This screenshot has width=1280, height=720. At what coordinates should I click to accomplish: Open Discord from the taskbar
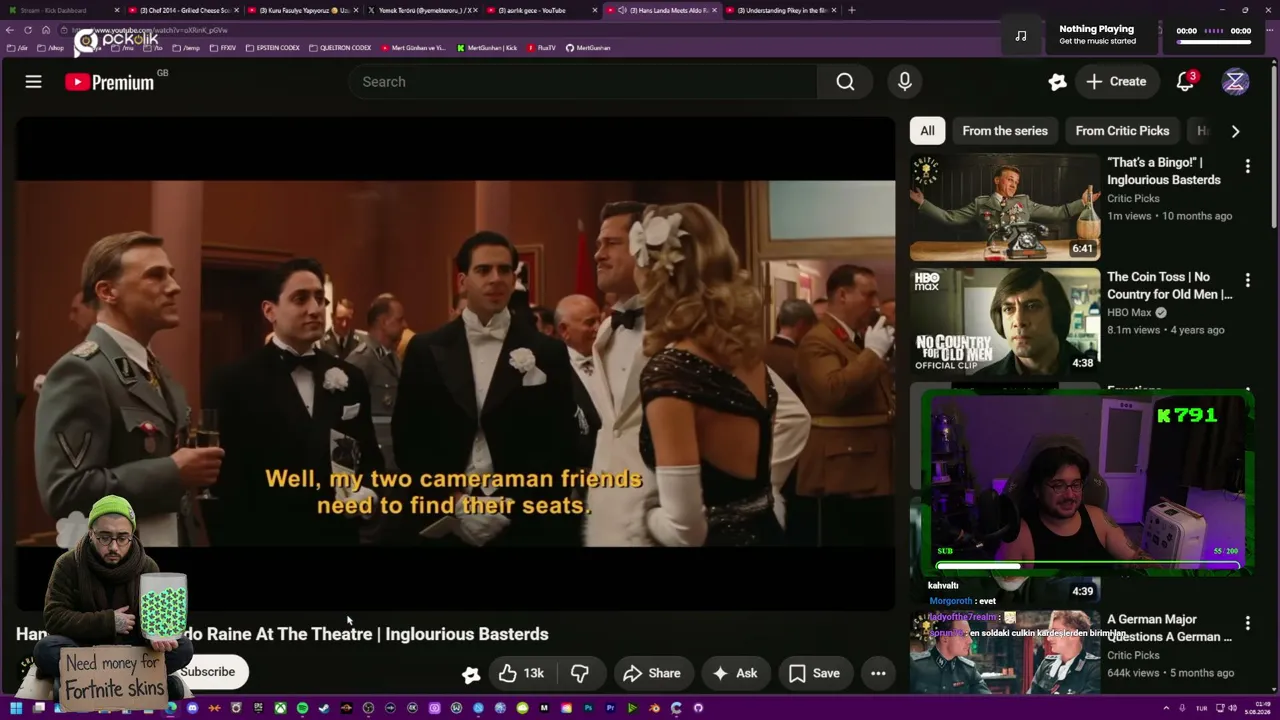click(192, 708)
